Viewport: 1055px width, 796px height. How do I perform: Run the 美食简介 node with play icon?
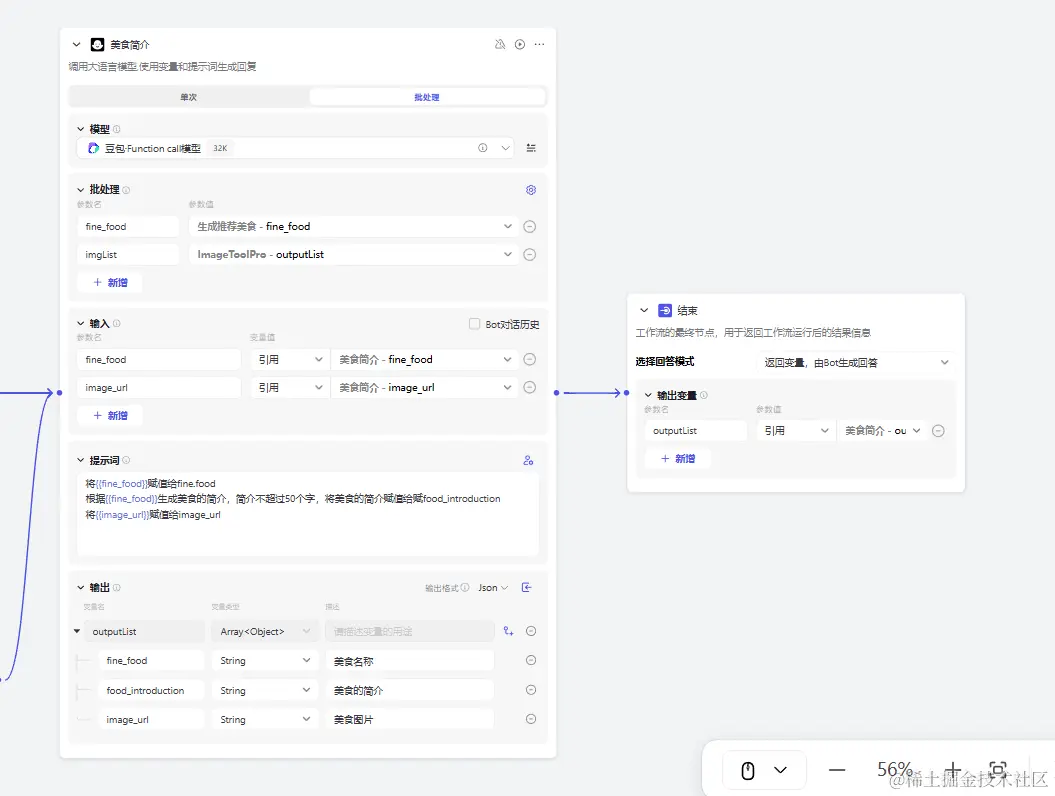tap(520, 44)
